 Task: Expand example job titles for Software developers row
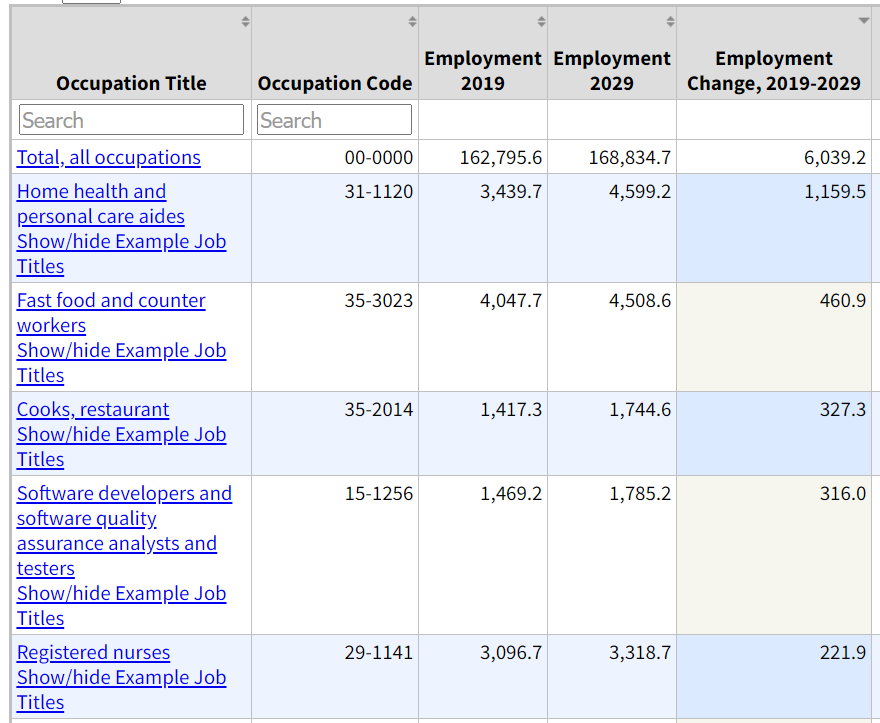(121, 605)
